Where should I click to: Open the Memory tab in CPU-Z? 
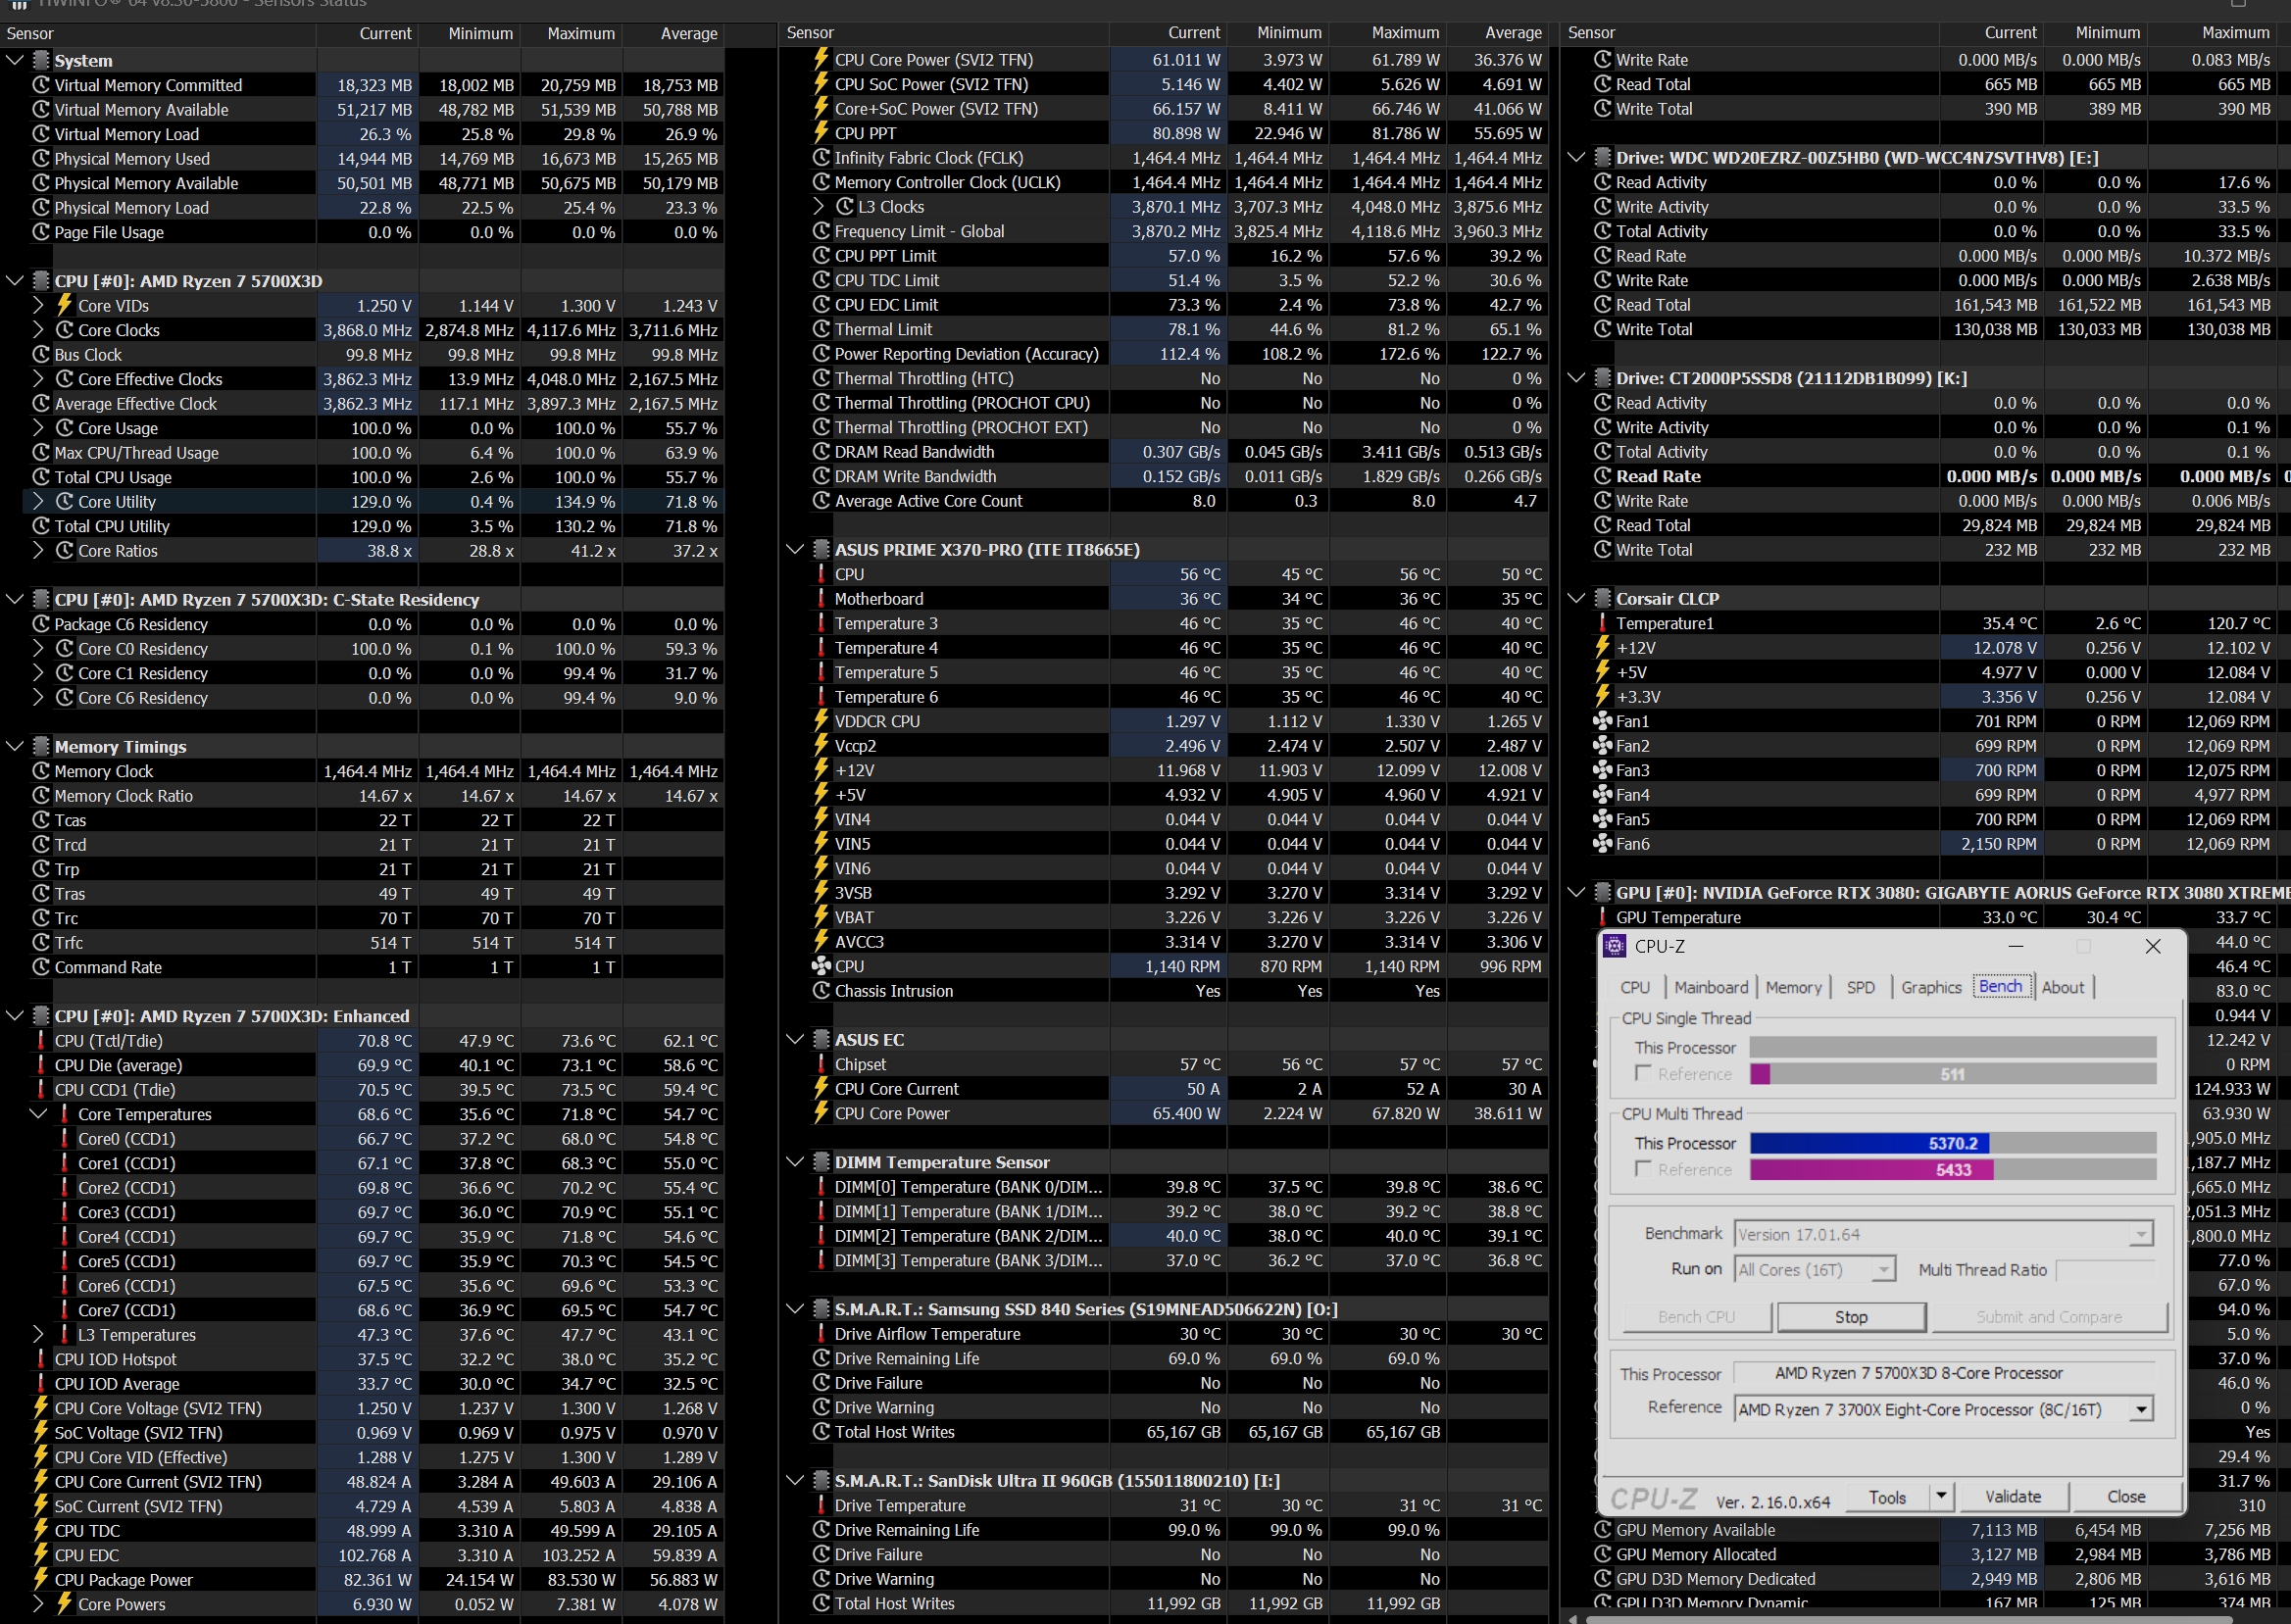tap(1793, 987)
